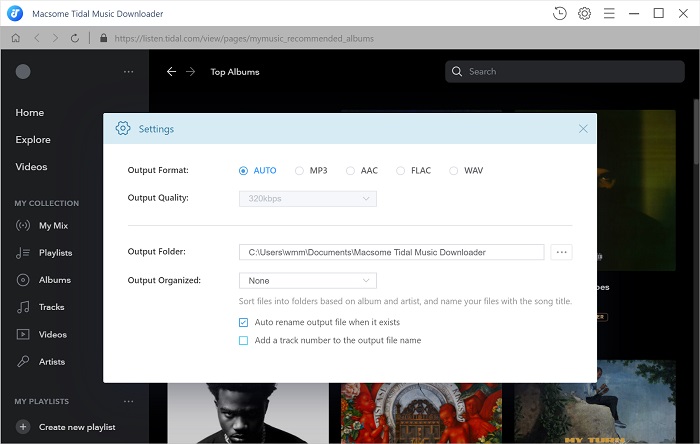Viewport: 700px width, 444px height.
Task: Open the hamburger menu in title bar
Action: click(x=609, y=13)
